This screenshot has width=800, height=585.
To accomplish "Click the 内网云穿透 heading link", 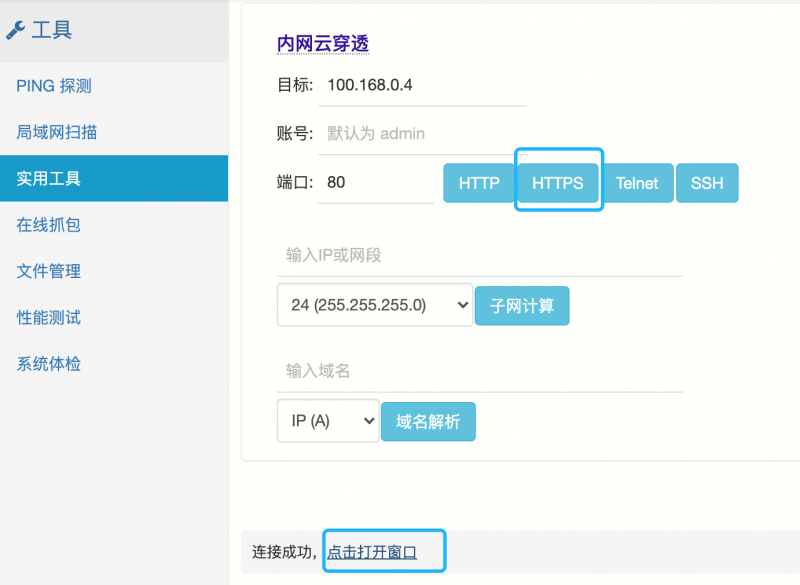I will (323, 44).
